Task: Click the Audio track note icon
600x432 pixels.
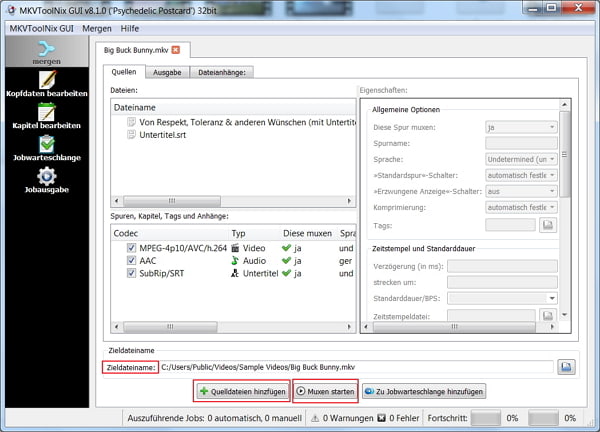Action: click(x=235, y=261)
